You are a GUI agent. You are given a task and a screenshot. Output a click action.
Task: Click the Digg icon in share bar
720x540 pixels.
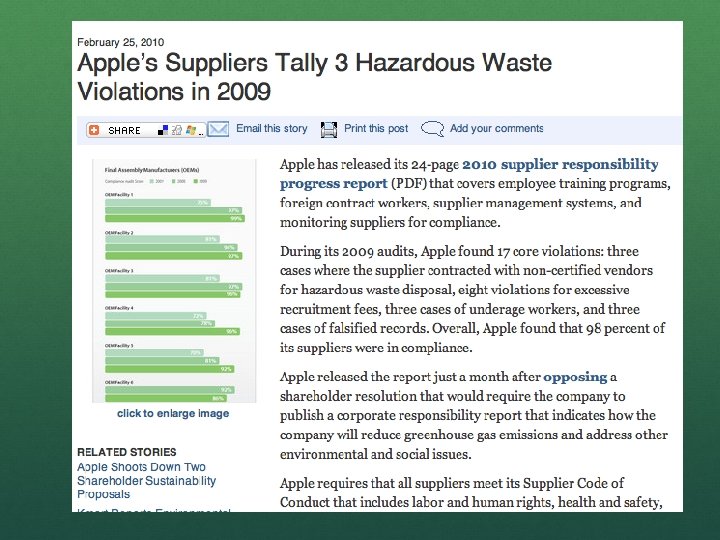tap(177, 130)
